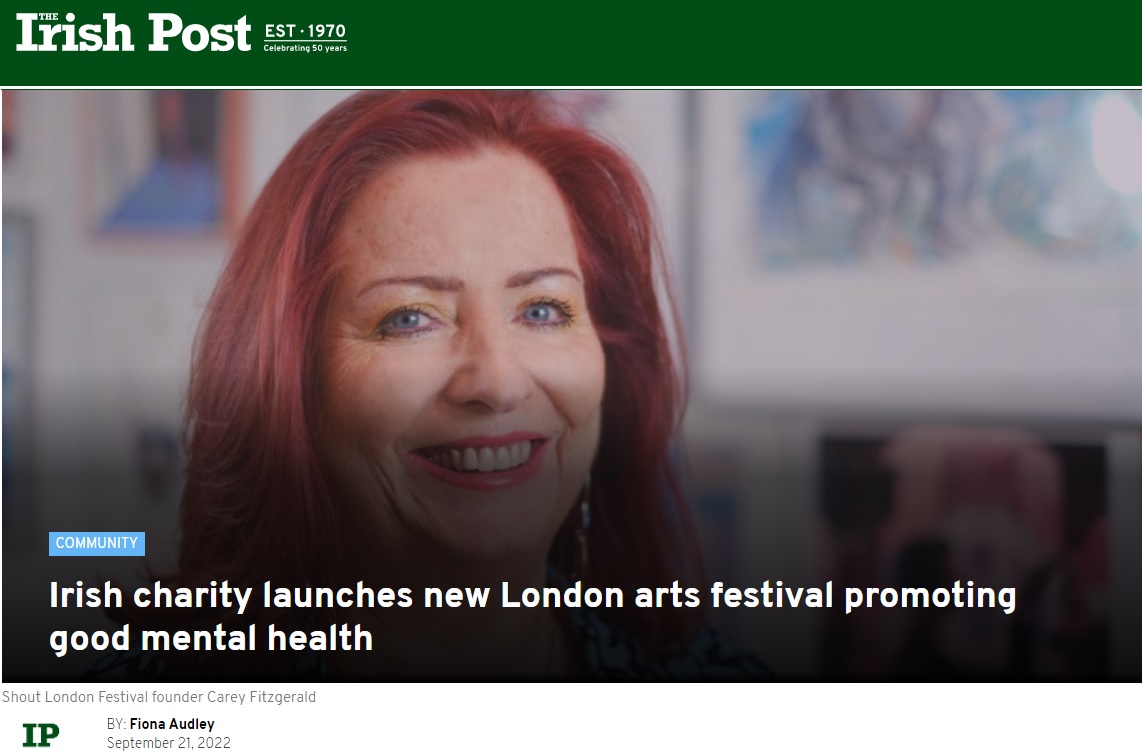The height and width of the screenshot is (756, 1142).
Task: Click the 'BY:' label before author
Action: (117, 724)
